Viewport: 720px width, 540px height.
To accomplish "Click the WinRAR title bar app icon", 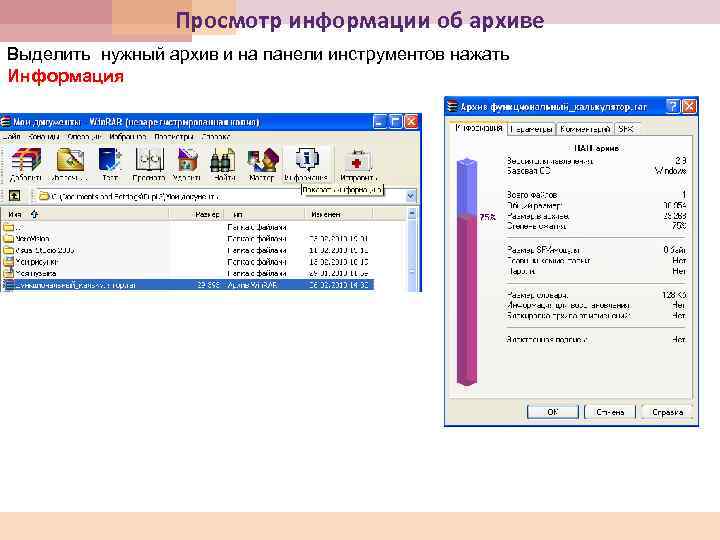I will point(6,122).
